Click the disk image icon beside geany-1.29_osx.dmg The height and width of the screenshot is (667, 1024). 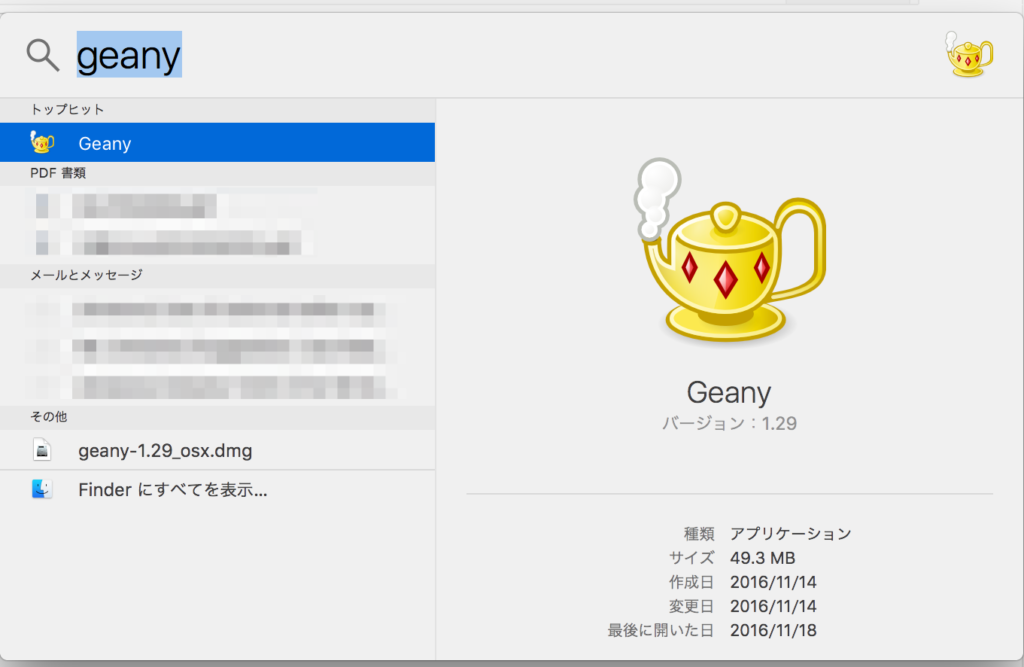tap(44, 451)
